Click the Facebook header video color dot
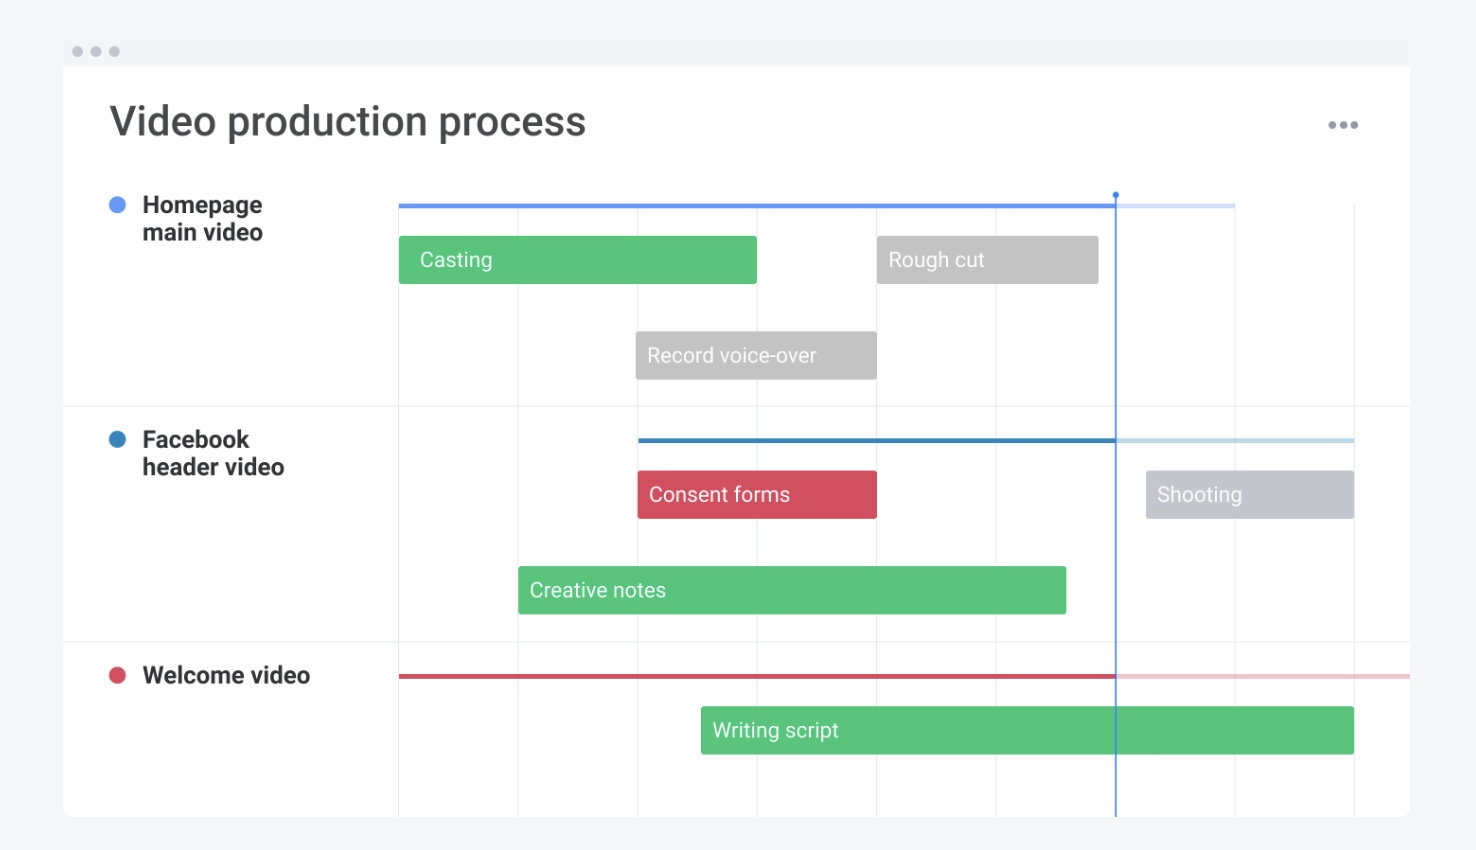Viewport: 1476px width, 850px height. (117, 440)
